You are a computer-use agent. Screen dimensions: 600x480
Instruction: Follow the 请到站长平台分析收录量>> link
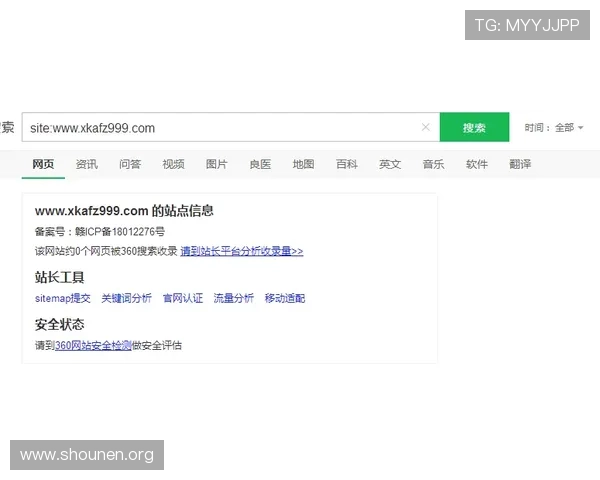click(242, 251)
